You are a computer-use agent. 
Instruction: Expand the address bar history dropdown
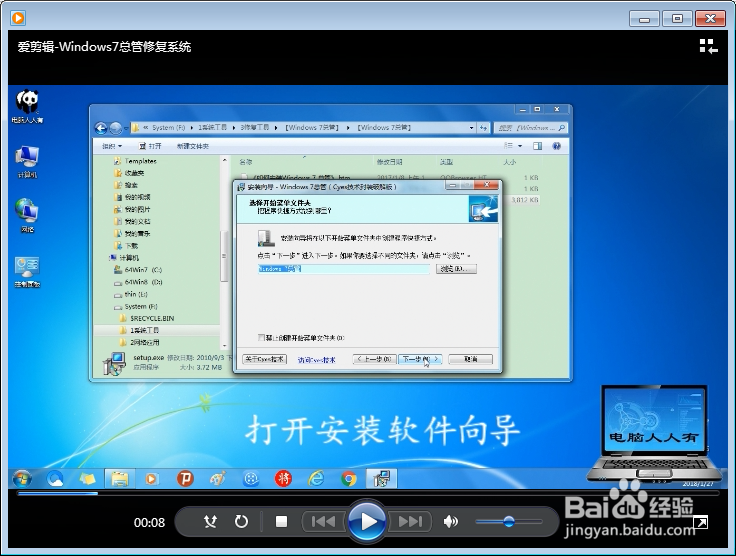[x=471, y=128]
